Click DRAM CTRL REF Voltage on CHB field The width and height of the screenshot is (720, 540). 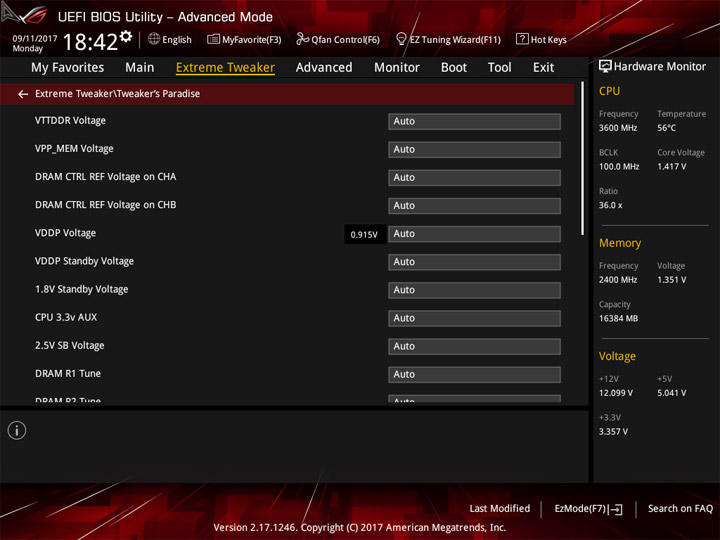474,206
